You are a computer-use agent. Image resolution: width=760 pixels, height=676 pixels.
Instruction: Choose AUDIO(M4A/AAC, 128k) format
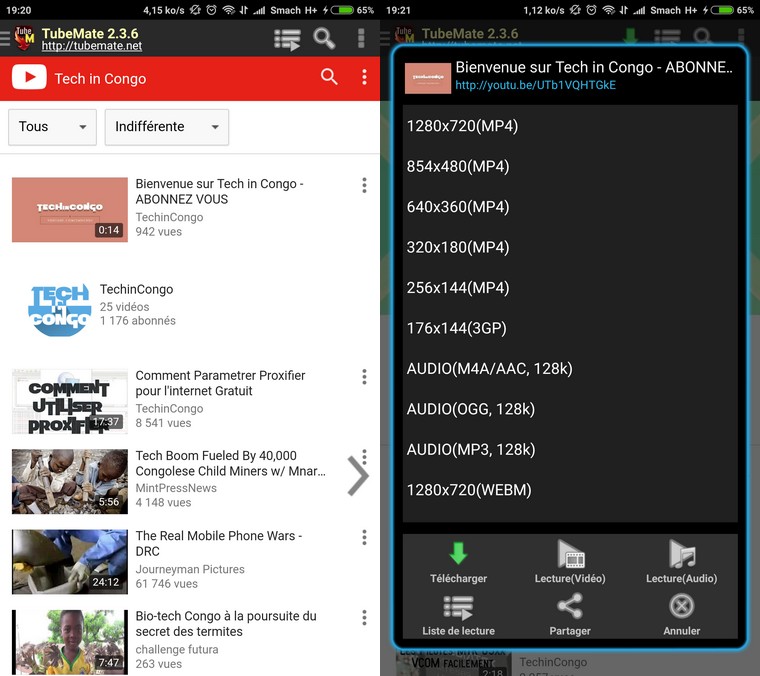570,369
